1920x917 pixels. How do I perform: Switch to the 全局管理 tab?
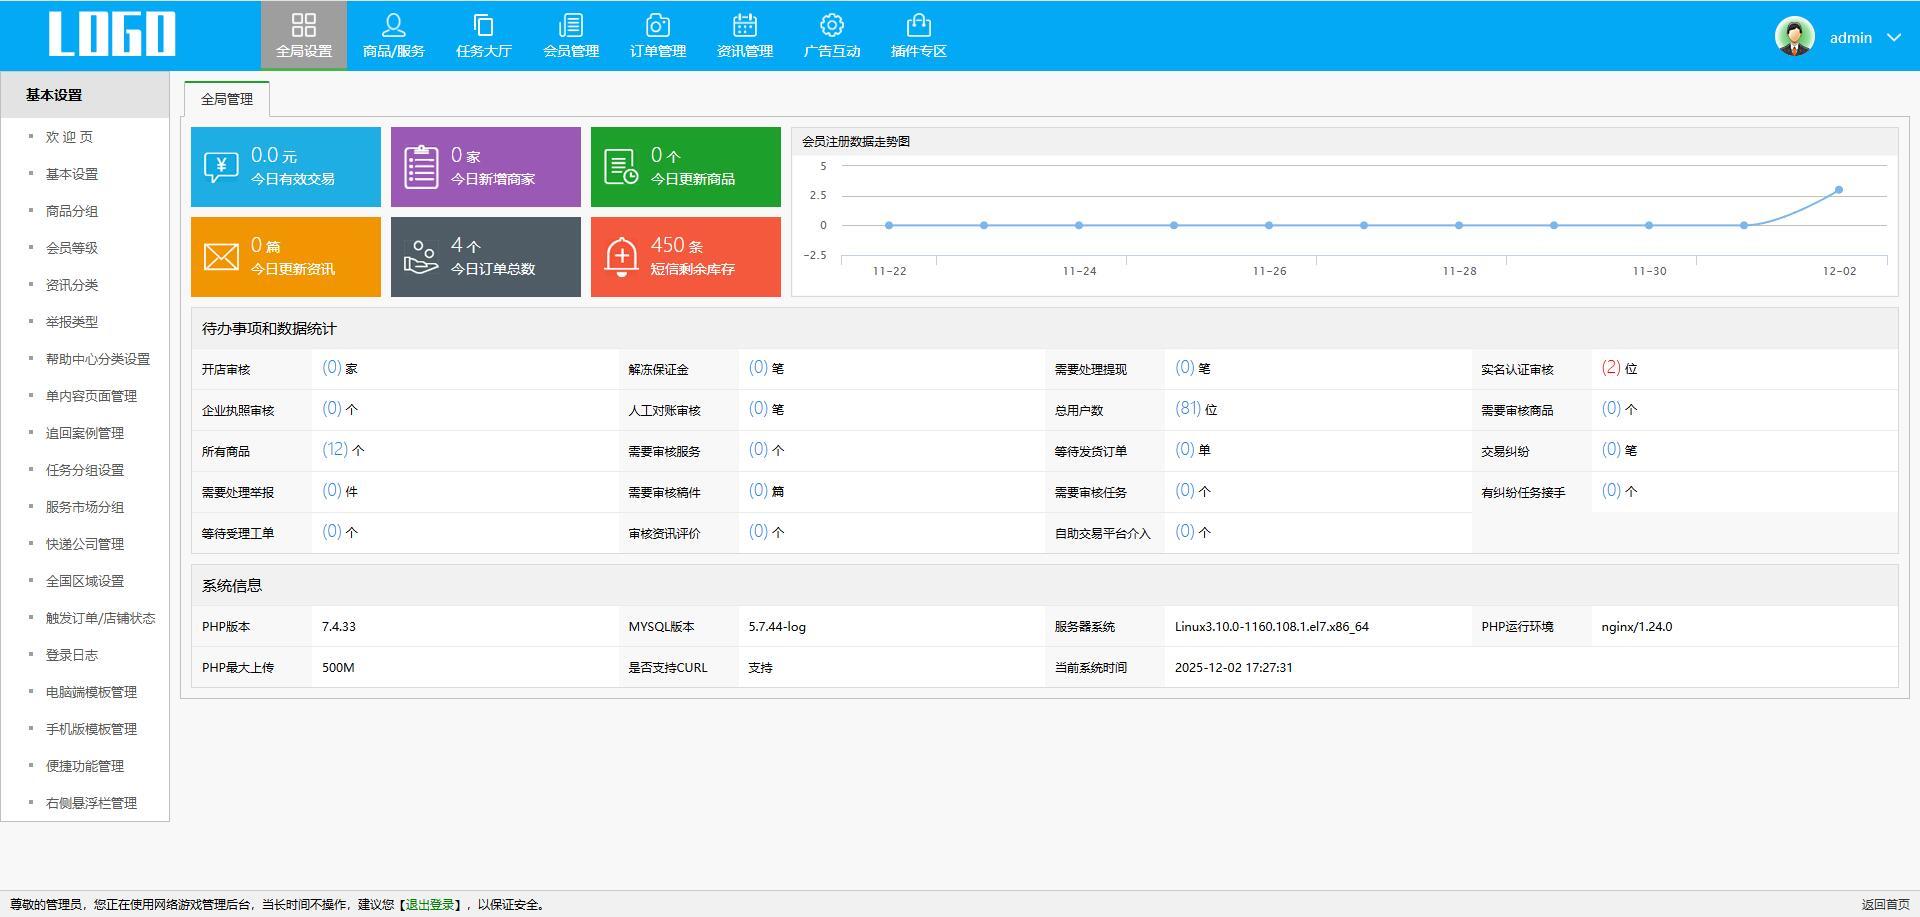(x=227, y=99)
